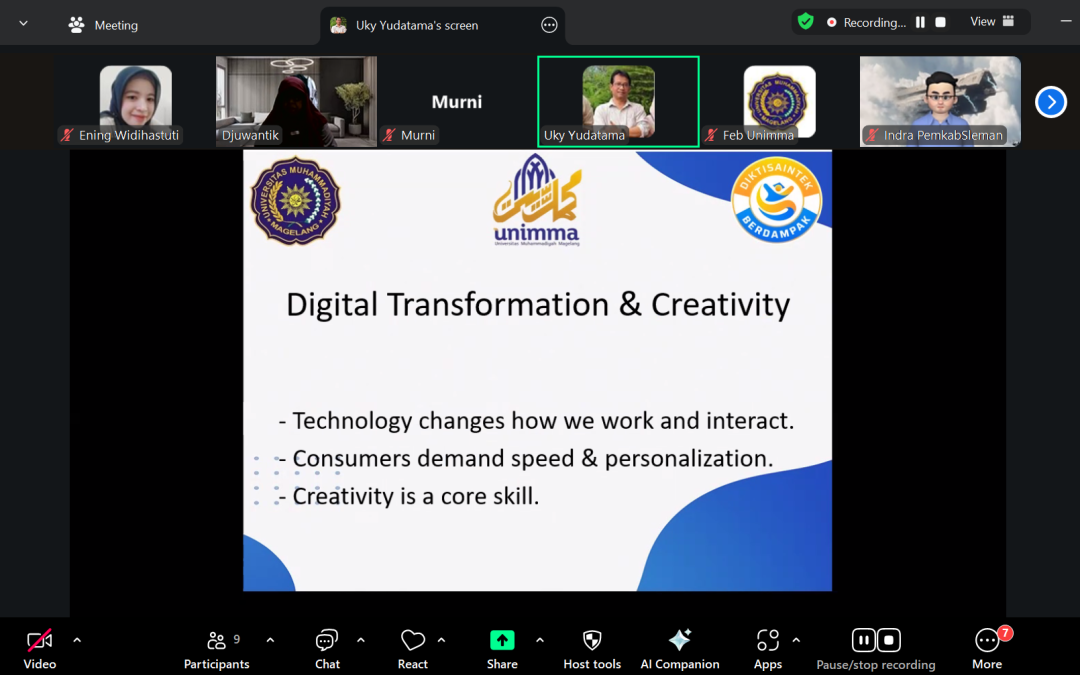Image resolution: width=1080 pixels, height=675 pixels.
Task: Click bullet about technology changing work
Action: (537, 421)
